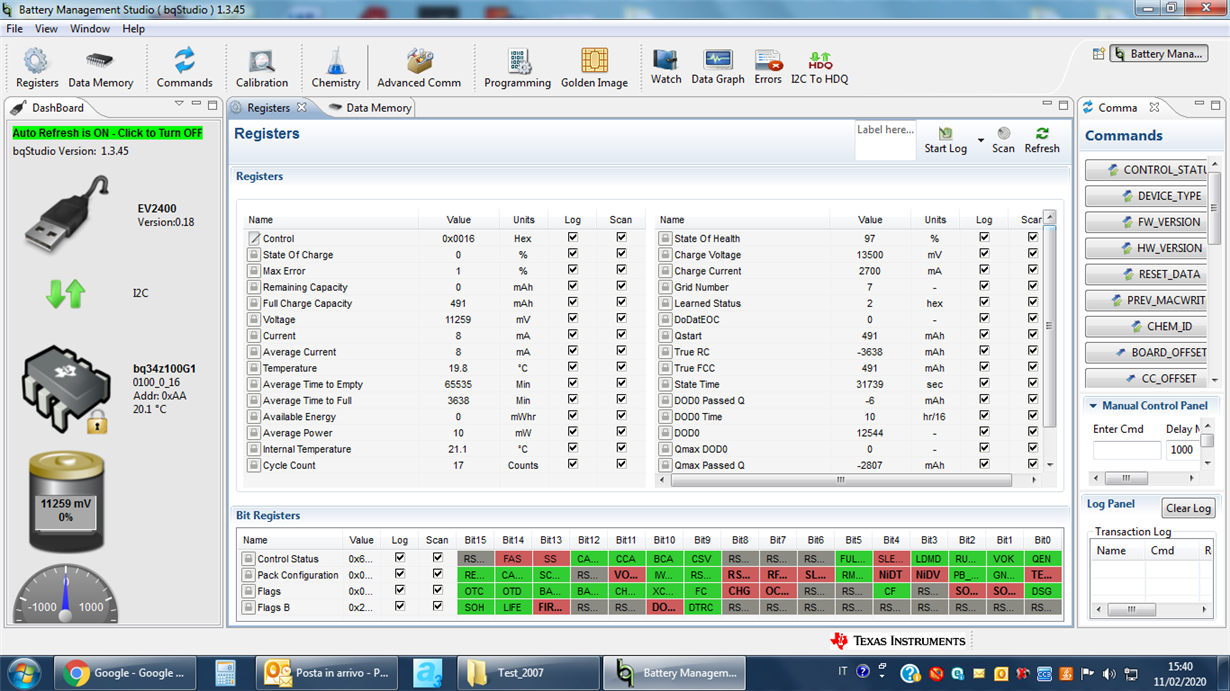Close the Registers tab
Viewport: 1230px width, 691px height.
pos(301,107)
